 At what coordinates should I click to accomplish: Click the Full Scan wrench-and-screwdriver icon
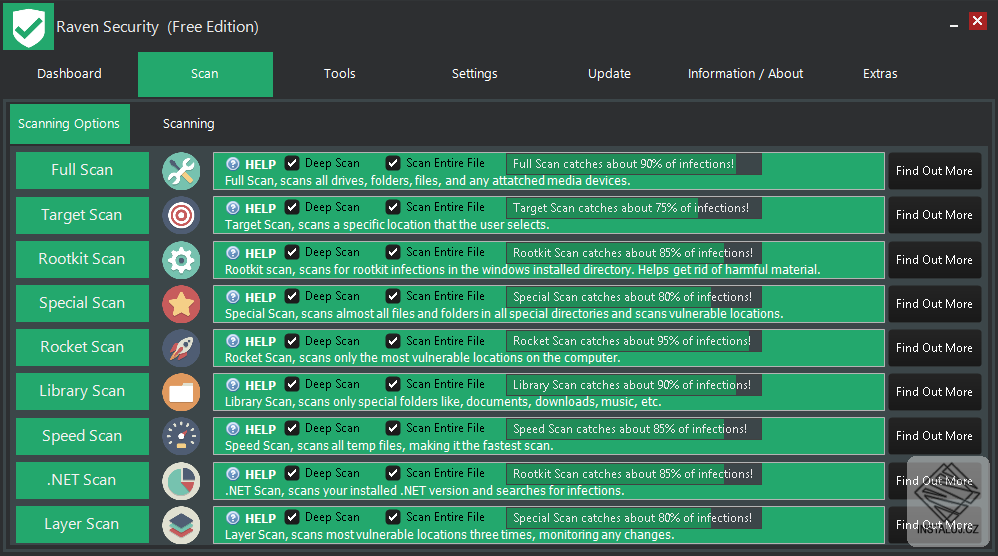pyautogui.click(x=181, y=171)
